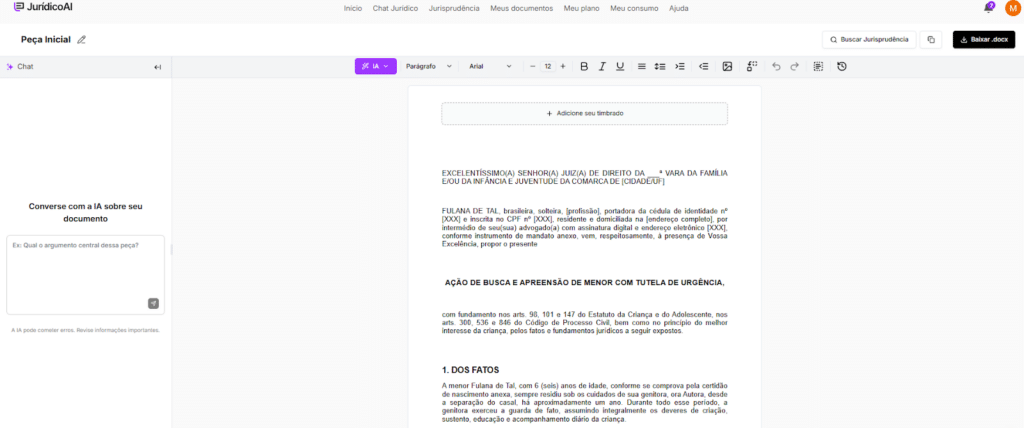Screen dimensions: 1024x428
Task: Expand the Parágrafo style dropdown
Action: coord(429,66)
